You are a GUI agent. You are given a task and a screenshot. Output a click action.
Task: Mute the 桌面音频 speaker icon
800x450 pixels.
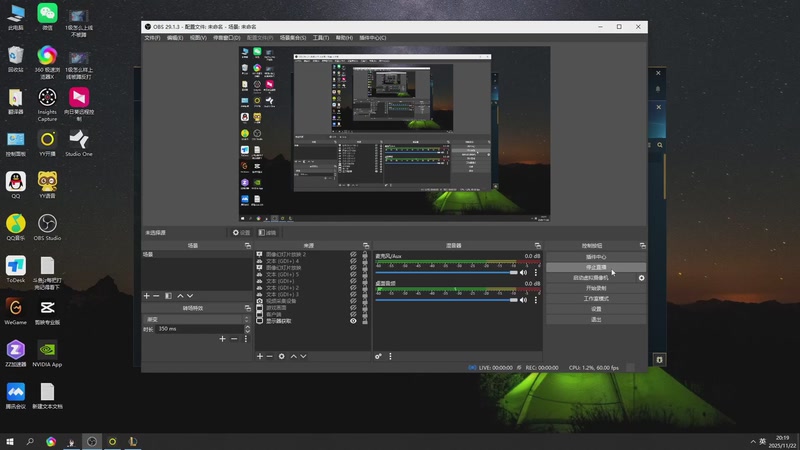(523, 300)
